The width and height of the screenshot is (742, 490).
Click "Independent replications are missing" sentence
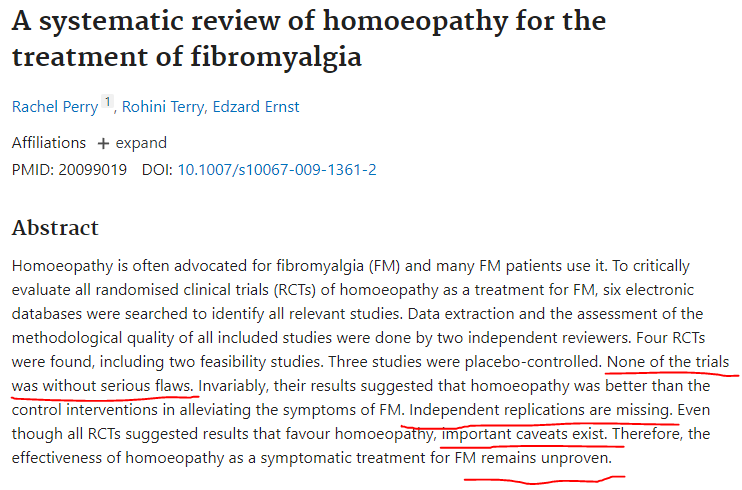(x=541, y=410)
